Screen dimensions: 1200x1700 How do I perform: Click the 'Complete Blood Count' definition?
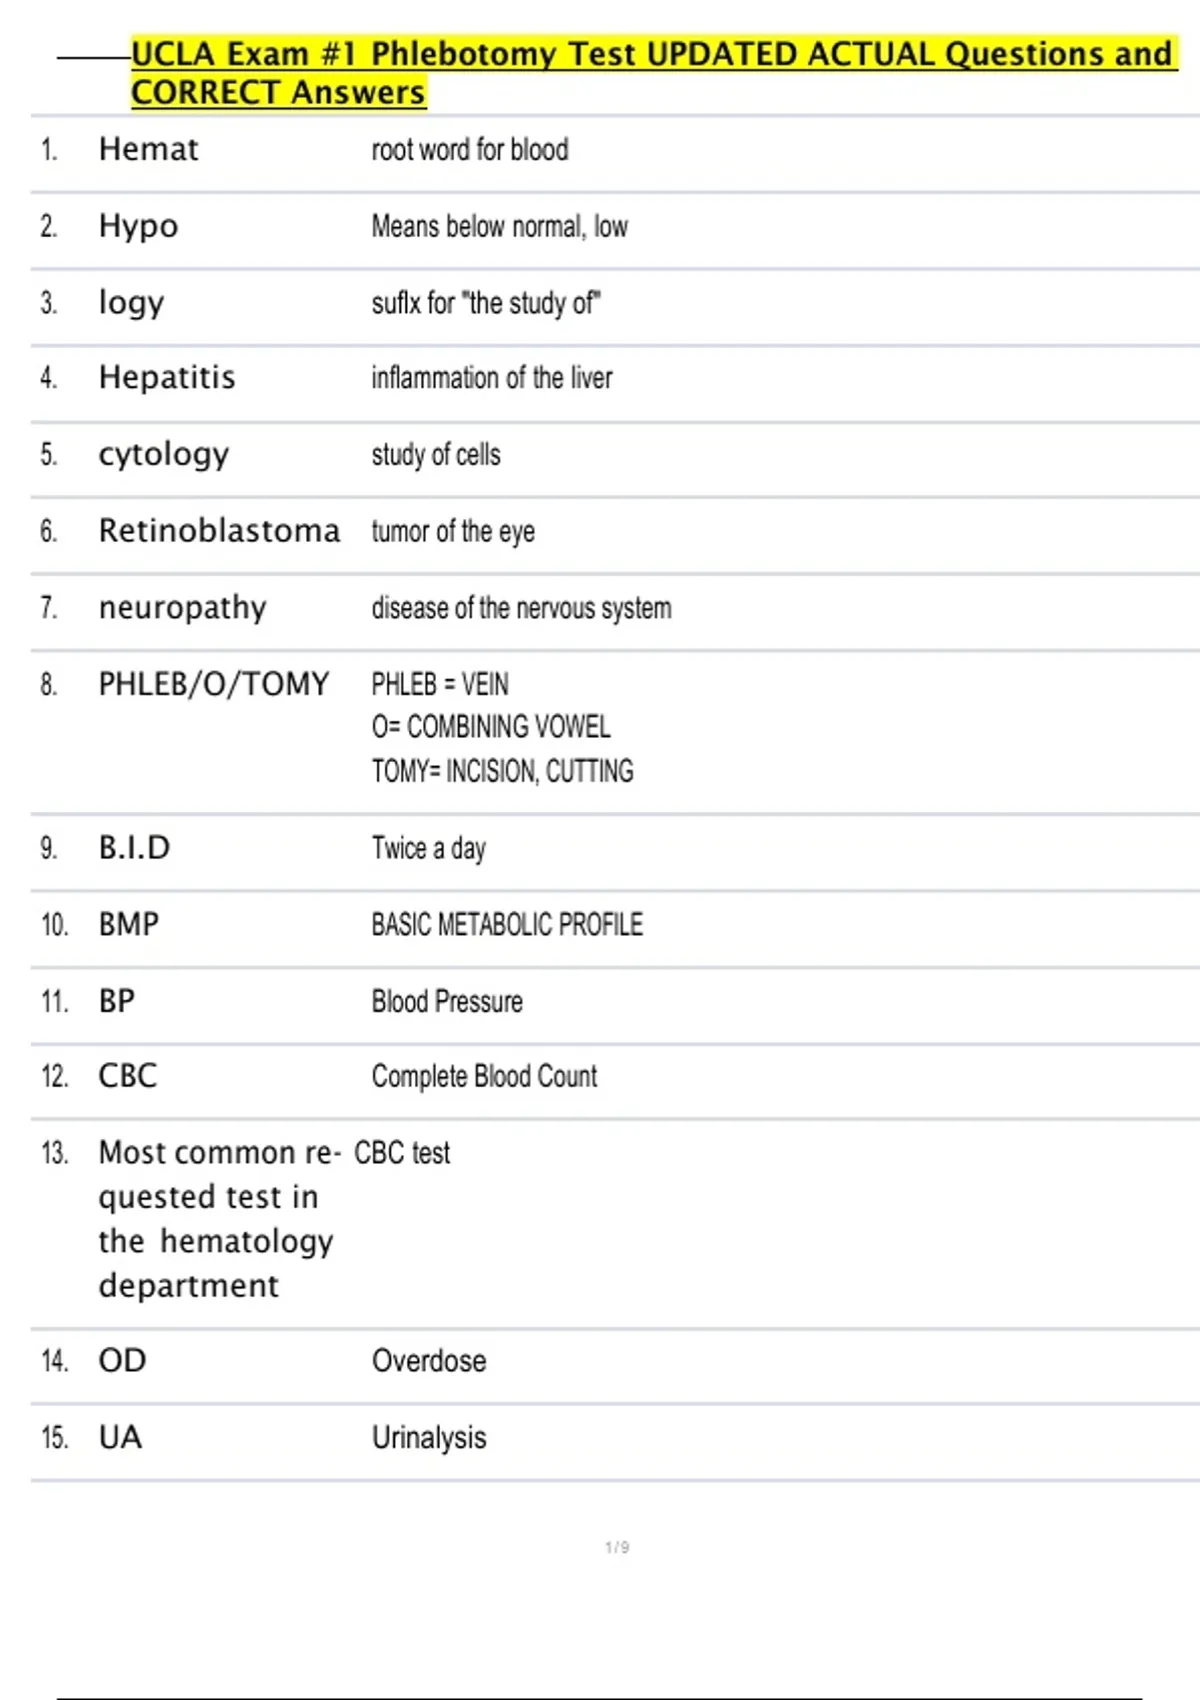pos(484,1077)
